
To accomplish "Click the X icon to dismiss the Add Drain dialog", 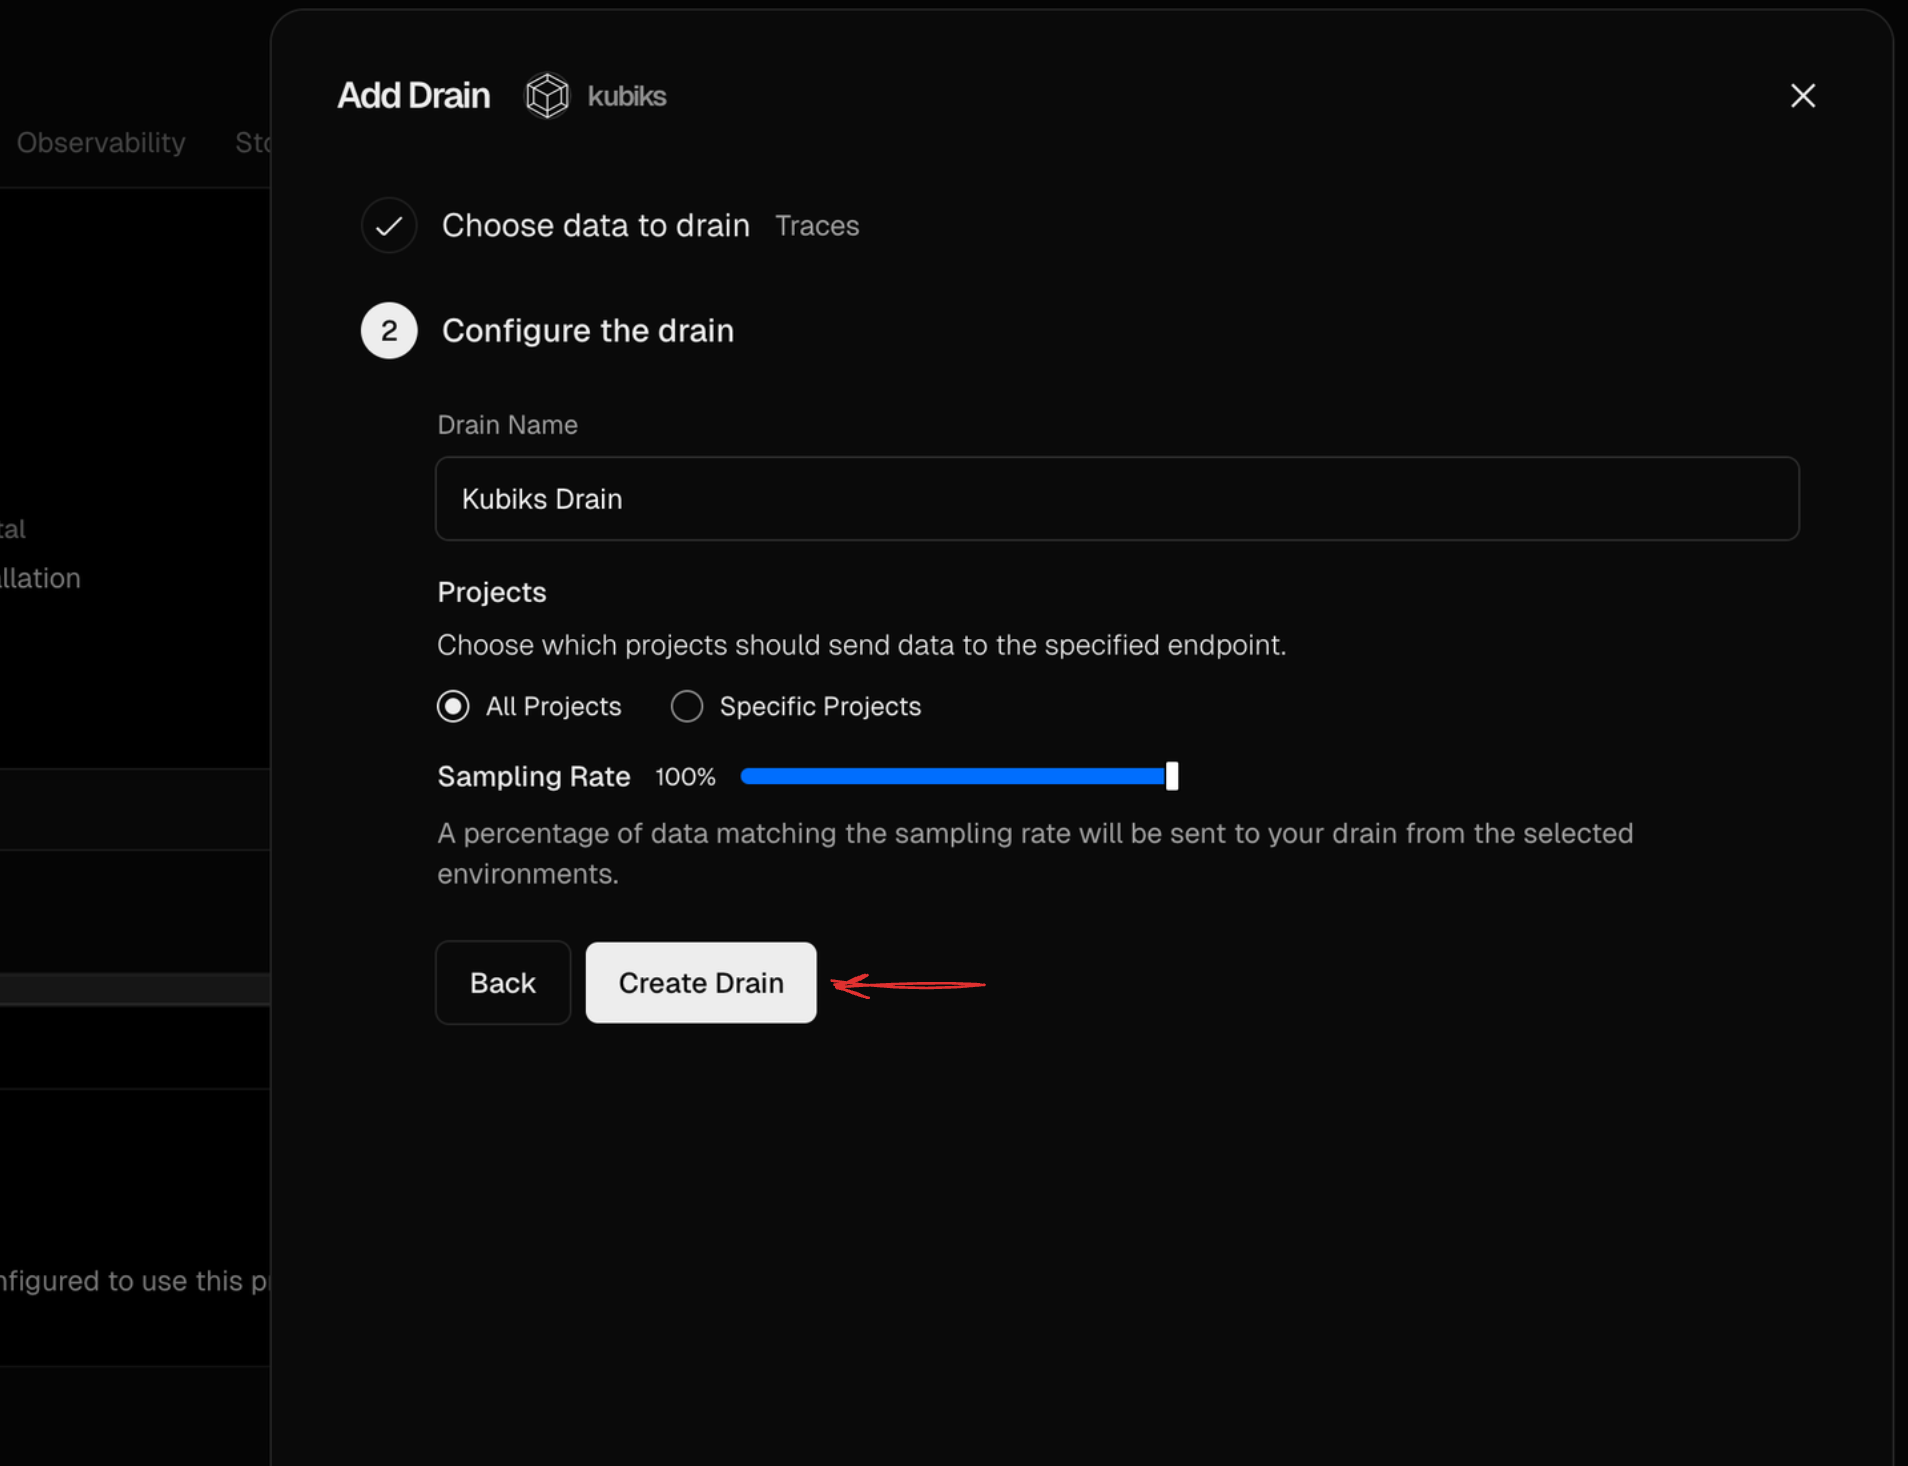I will tap(1803, 95).
